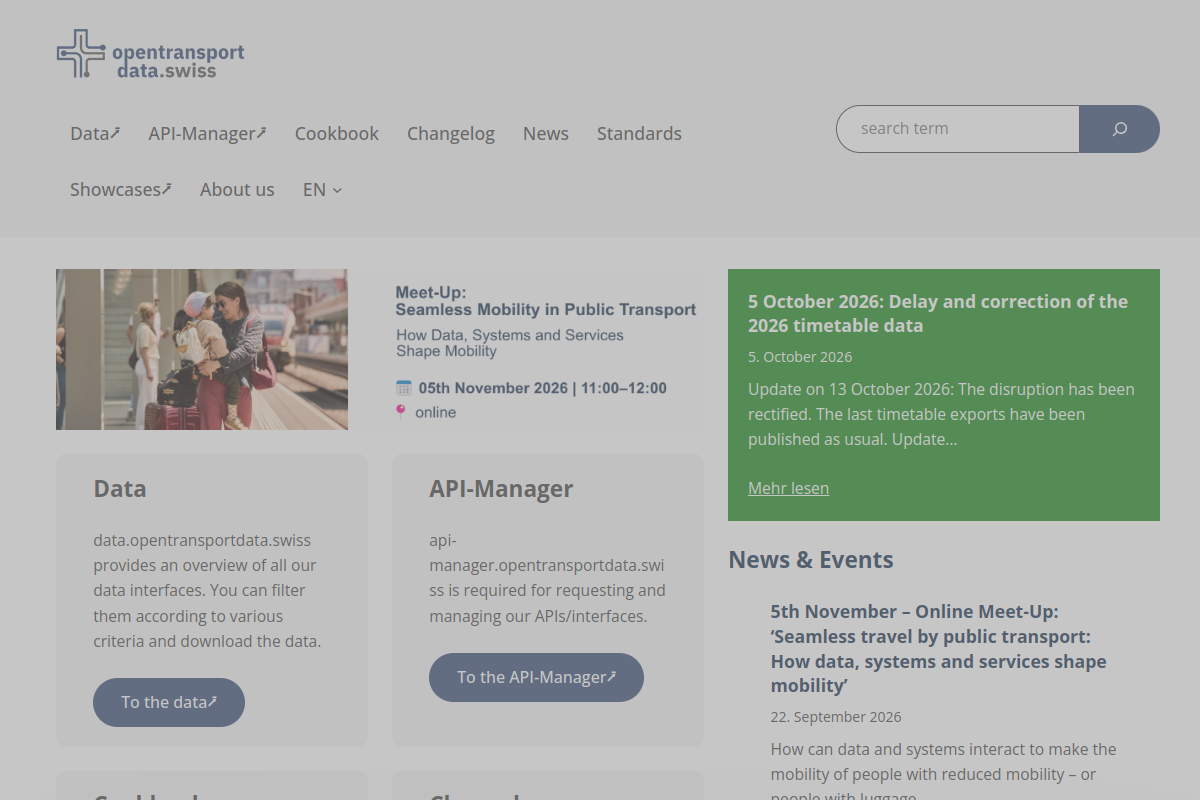Open Showcases in the navigation
This screenshot has width=1200, height=800.
pos(121,189)
